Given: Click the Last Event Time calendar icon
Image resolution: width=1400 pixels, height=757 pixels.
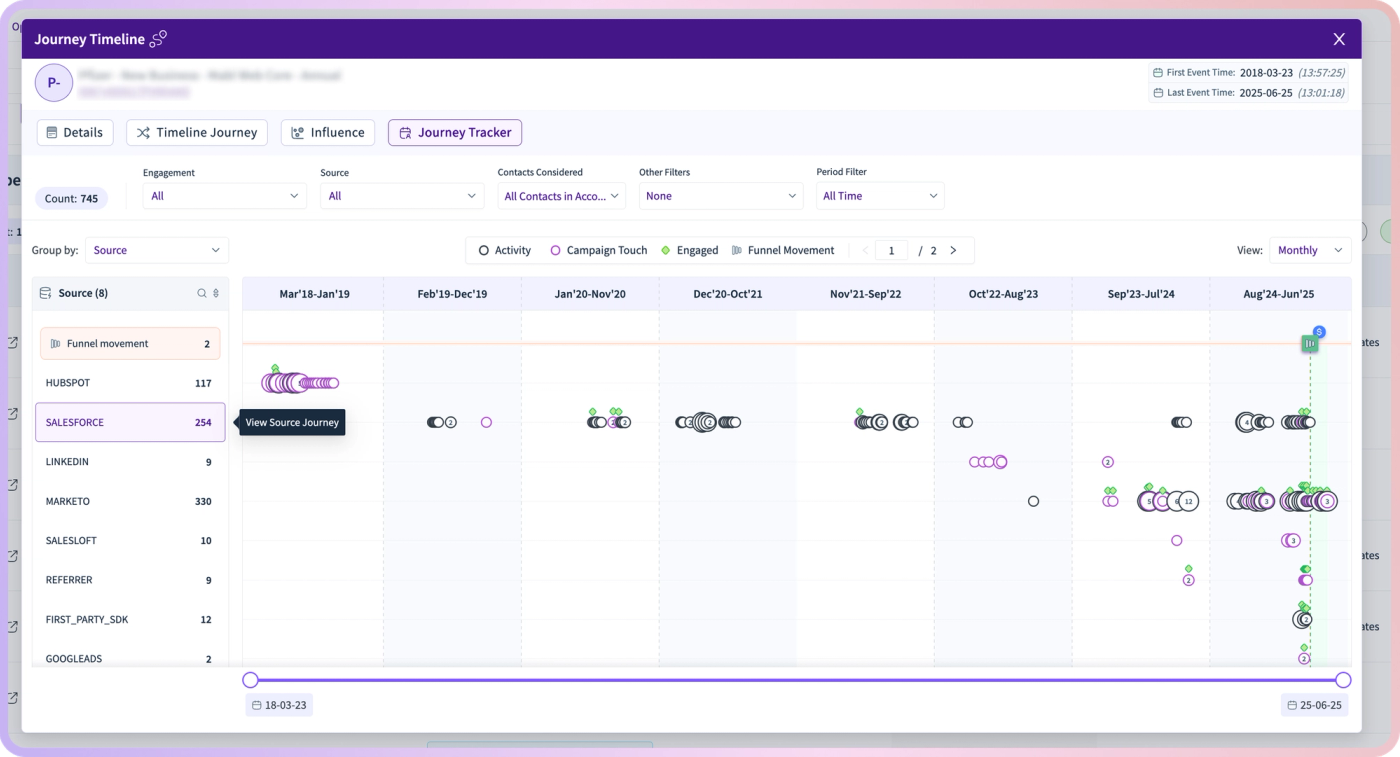Looking at the screenshot, I should tap(1158, 92).
